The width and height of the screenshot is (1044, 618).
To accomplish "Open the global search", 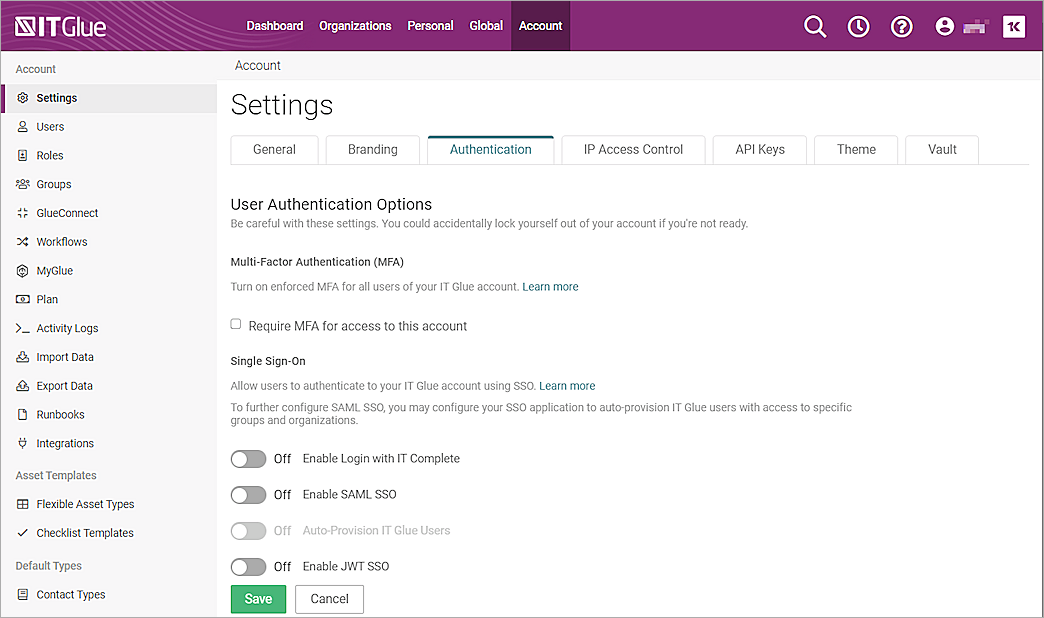I will pos(815,26).
